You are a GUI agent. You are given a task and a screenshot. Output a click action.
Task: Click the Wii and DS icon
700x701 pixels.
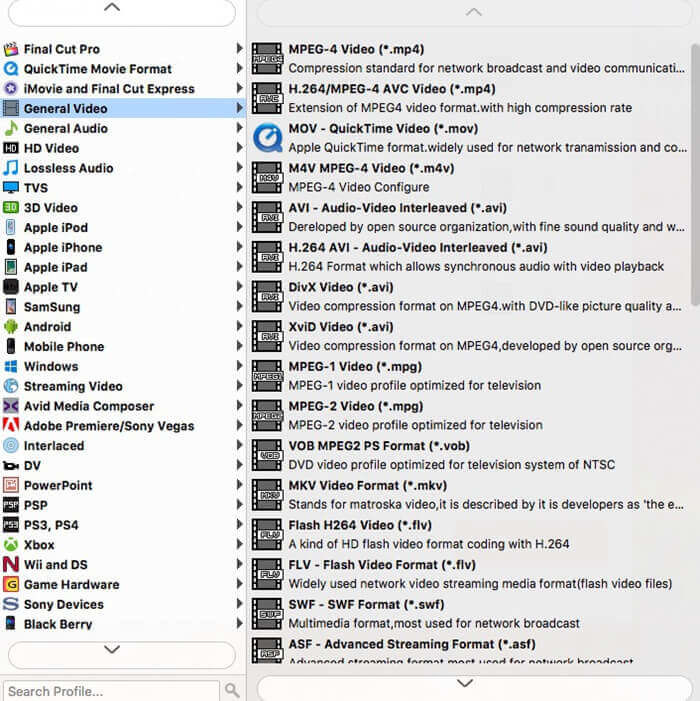click(11, 564)
